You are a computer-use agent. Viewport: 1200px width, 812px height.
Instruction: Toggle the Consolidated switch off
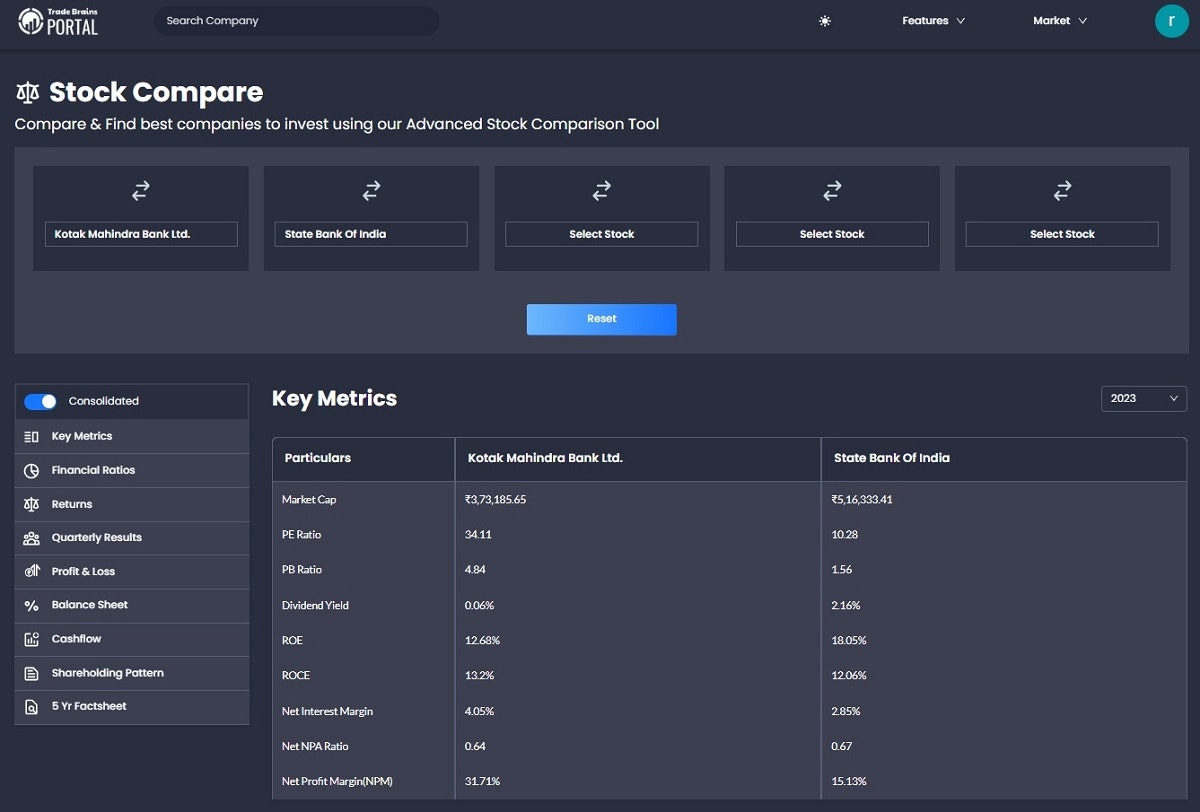click(x=41, y=401)
